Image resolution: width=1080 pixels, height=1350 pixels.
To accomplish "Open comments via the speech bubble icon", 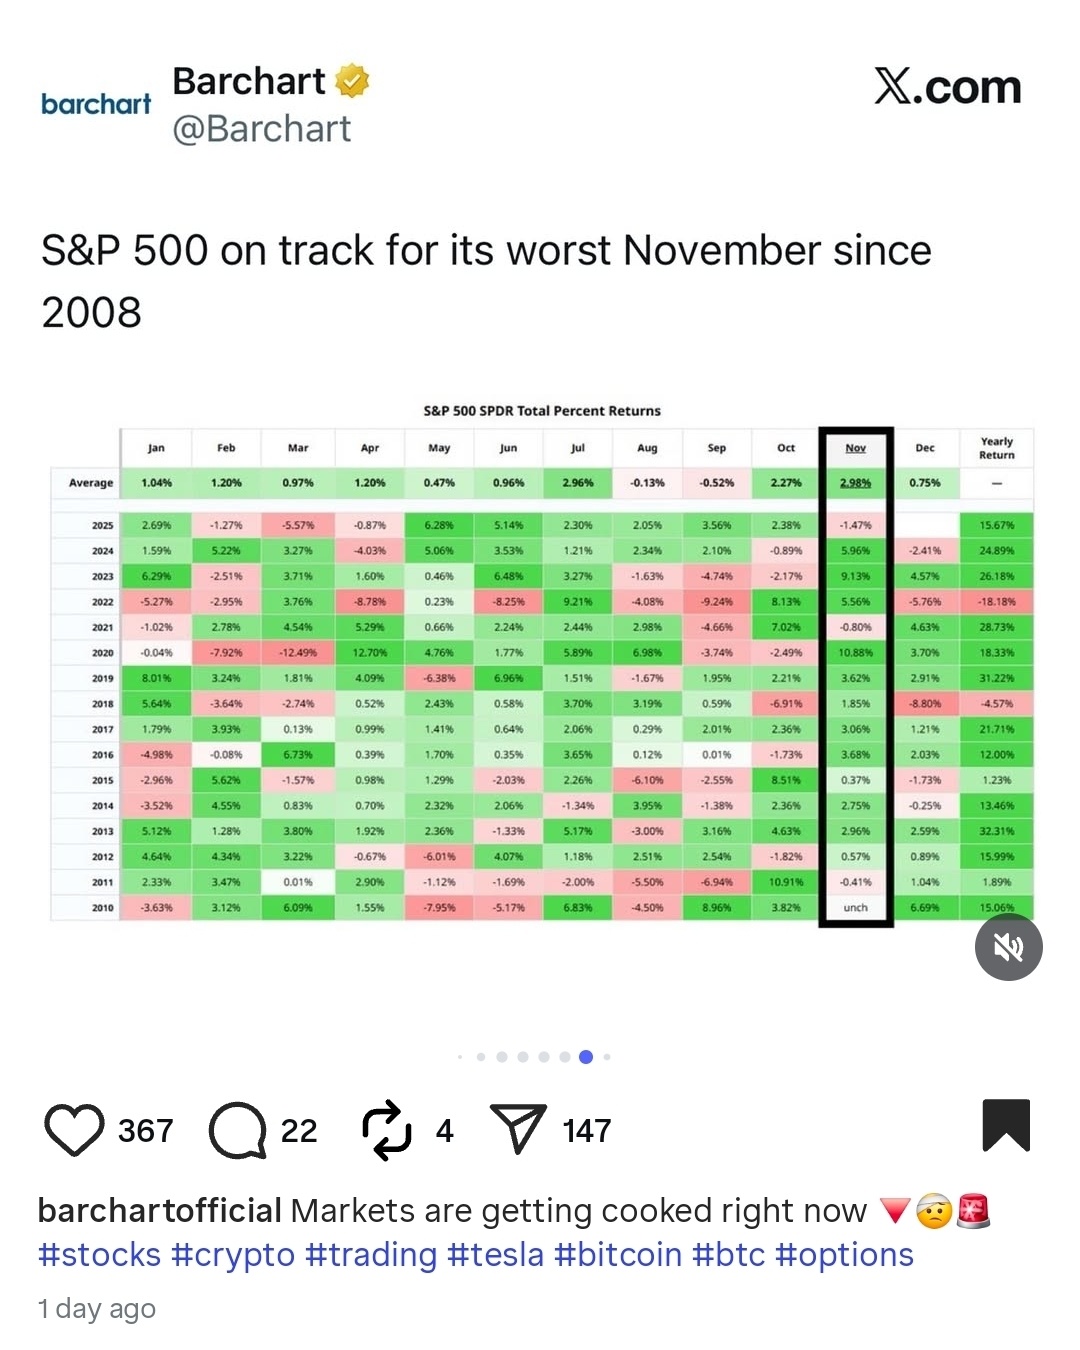I will pyautogui.click(x=237, y=1130).
